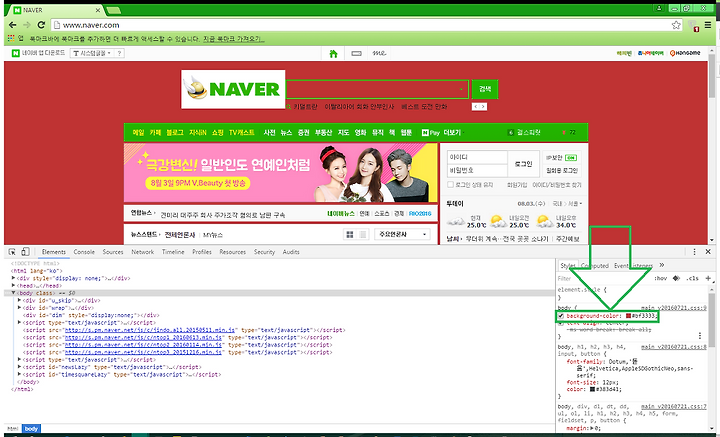Screen dimensions: 720x437
Task: Check the 로그인 상태 유지 checkbox
Action: click(450, 185)
